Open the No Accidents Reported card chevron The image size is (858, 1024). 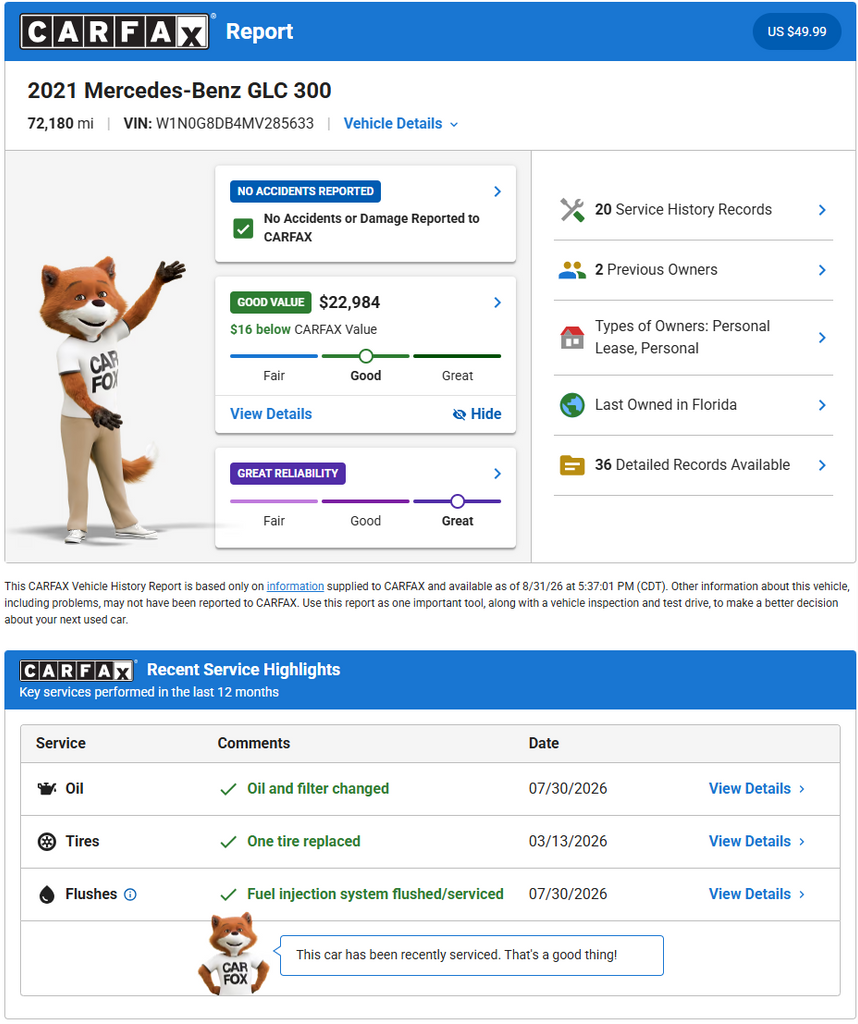pos(498,191)
